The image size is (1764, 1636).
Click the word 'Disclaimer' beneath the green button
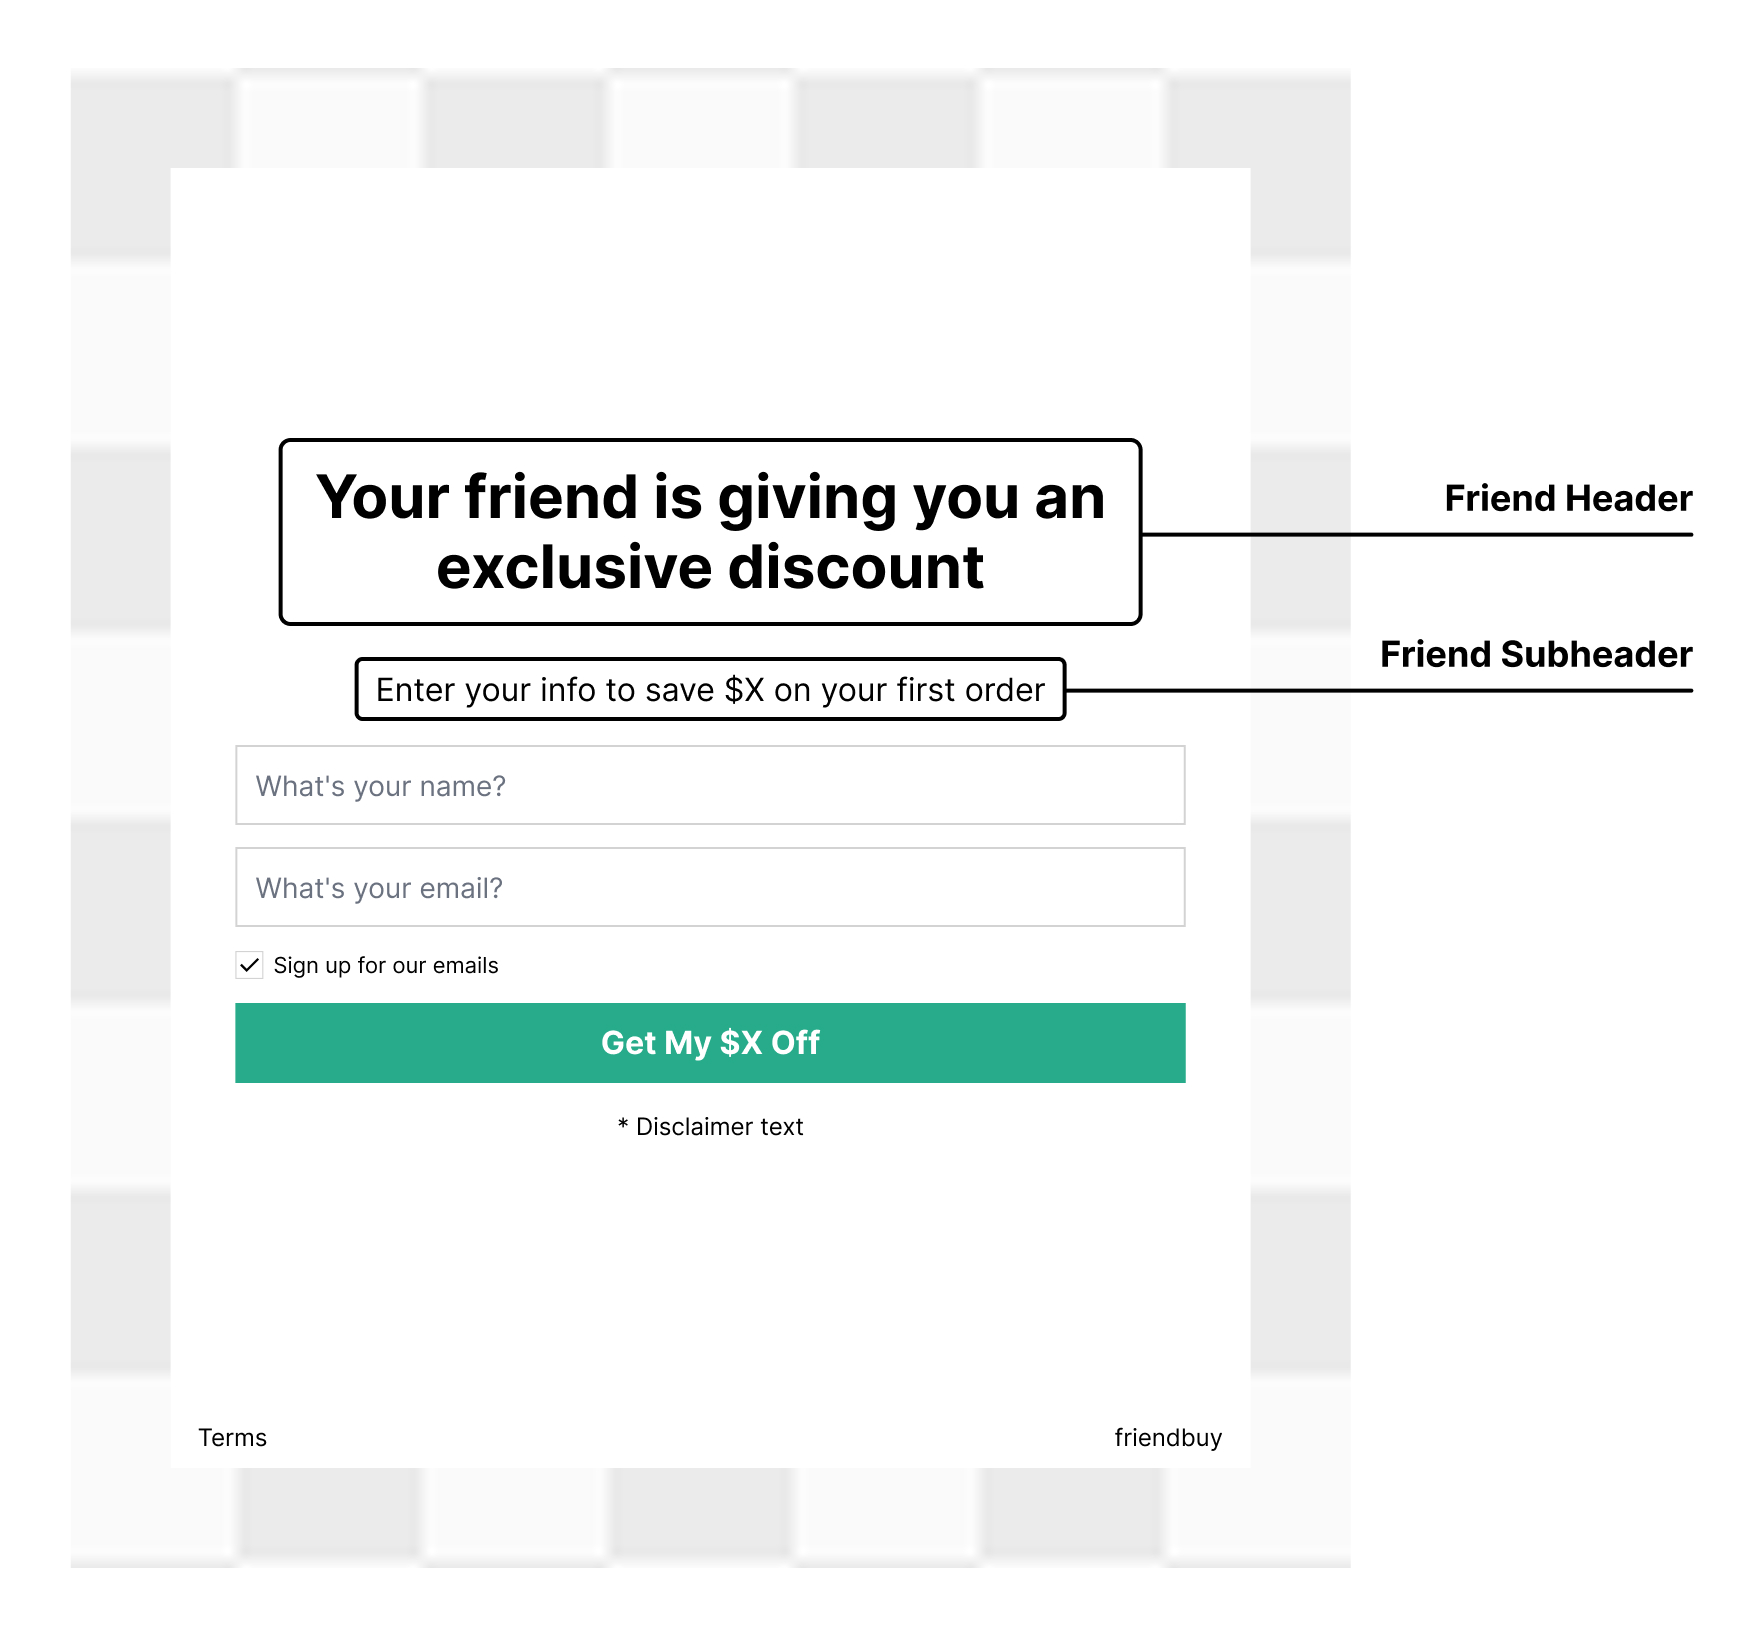pyautogui.click(x=694, y=1127)
